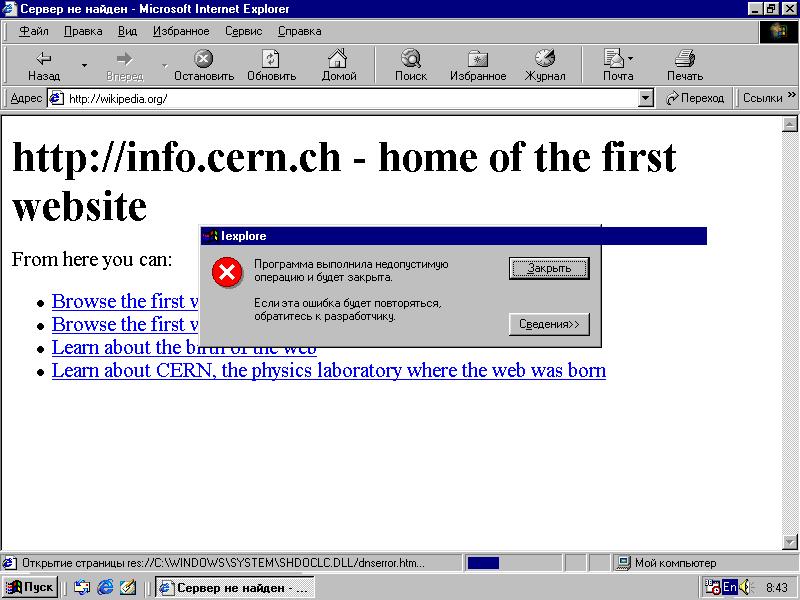Click the Печать (Print) toolbar icon

pyautogui.click(x=684, y=60)
